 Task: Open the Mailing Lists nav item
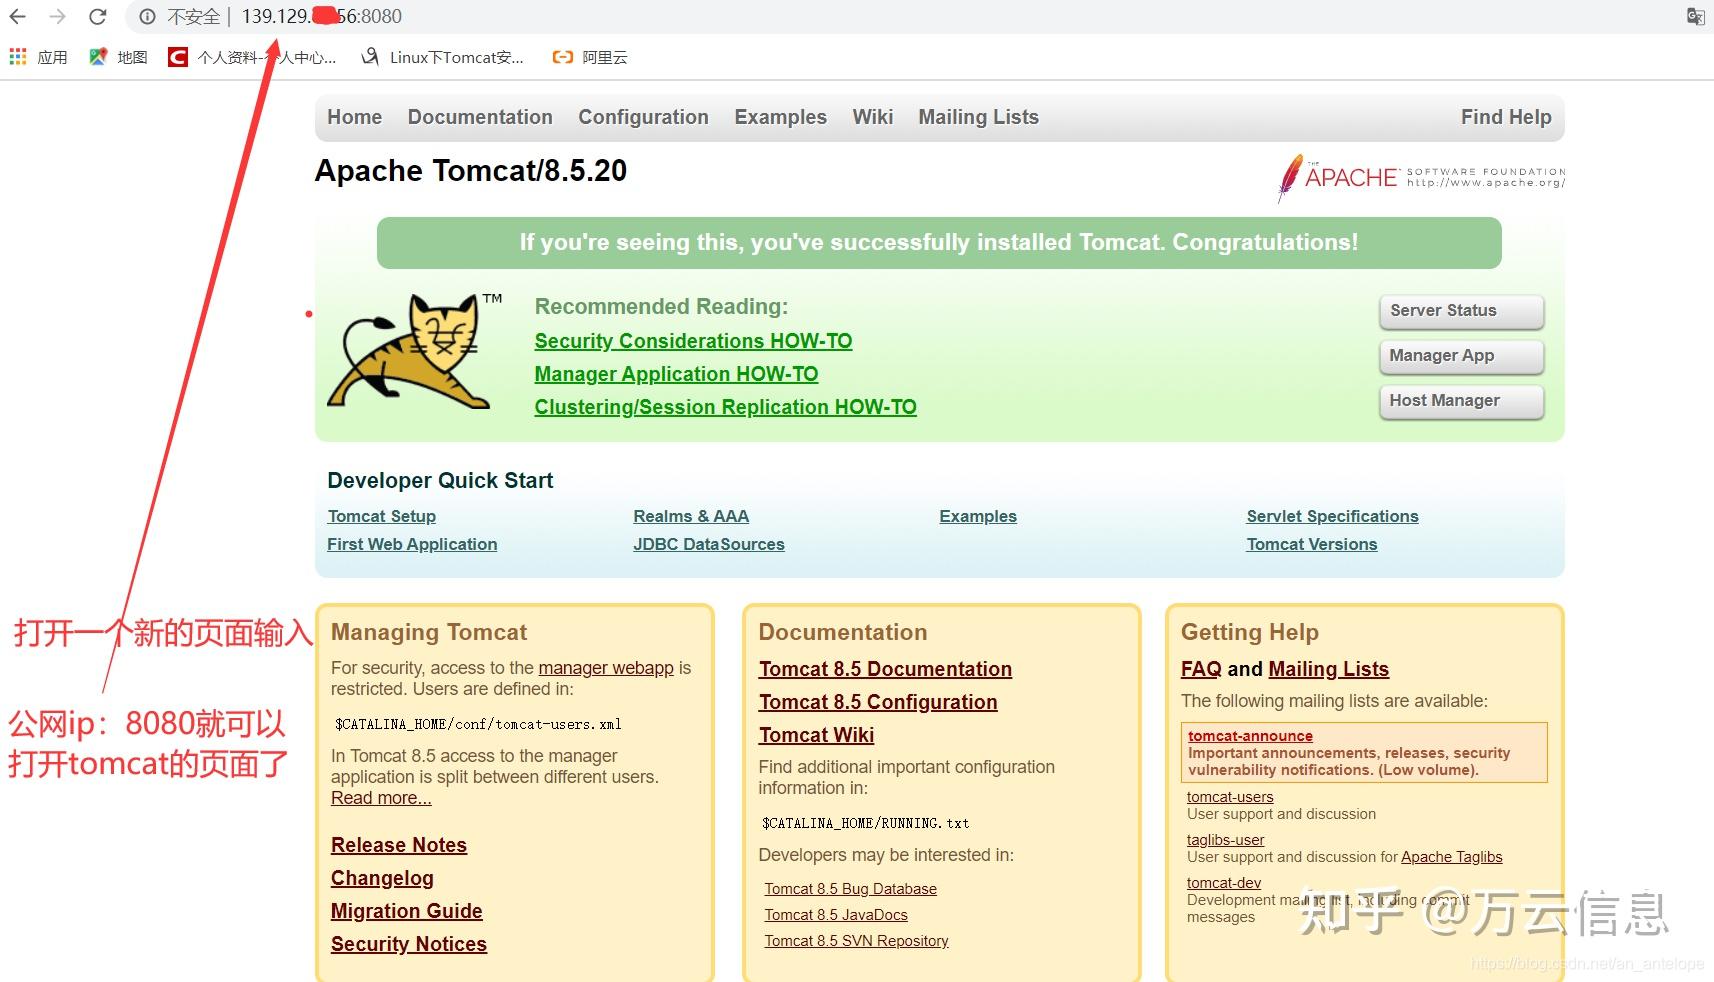click(978, 117)
